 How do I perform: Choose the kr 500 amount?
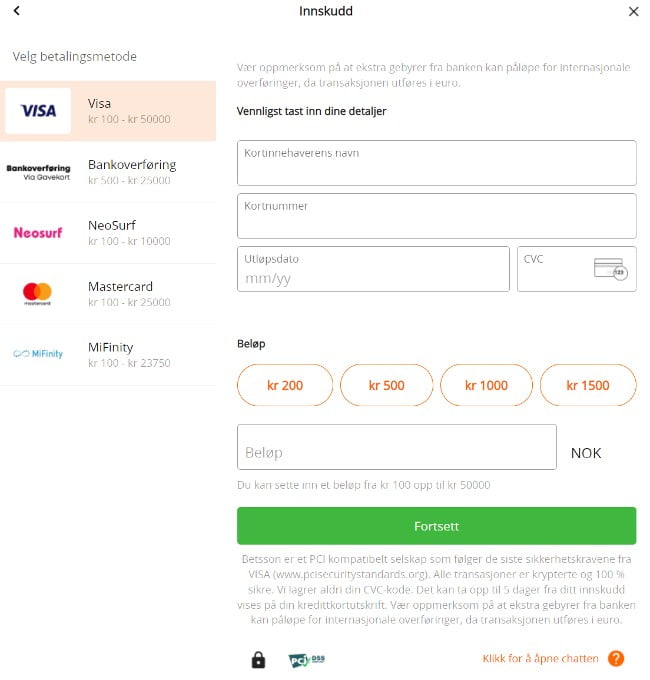386,385
